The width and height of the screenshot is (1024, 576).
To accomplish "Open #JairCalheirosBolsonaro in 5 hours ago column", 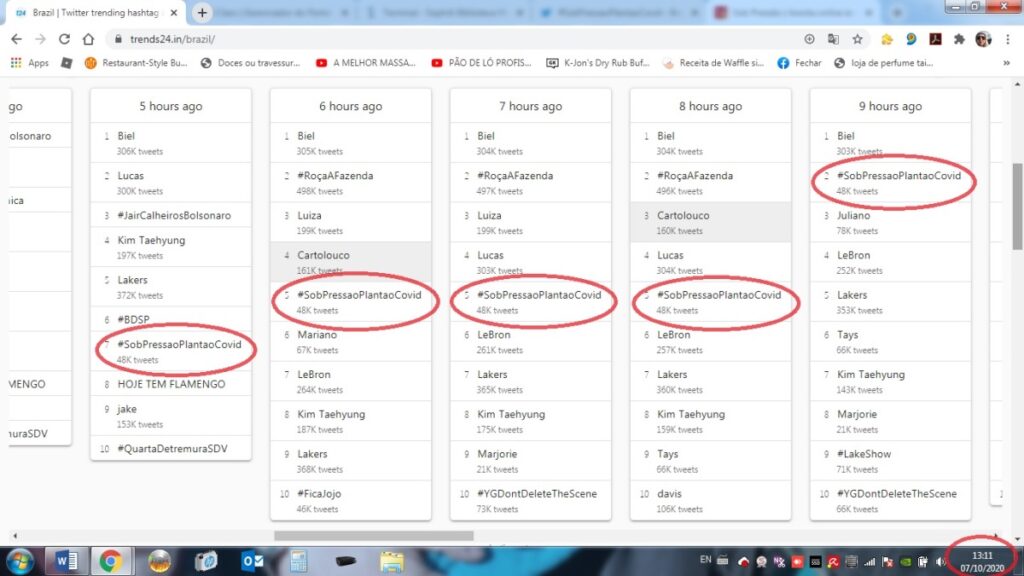I will [174, 216].
